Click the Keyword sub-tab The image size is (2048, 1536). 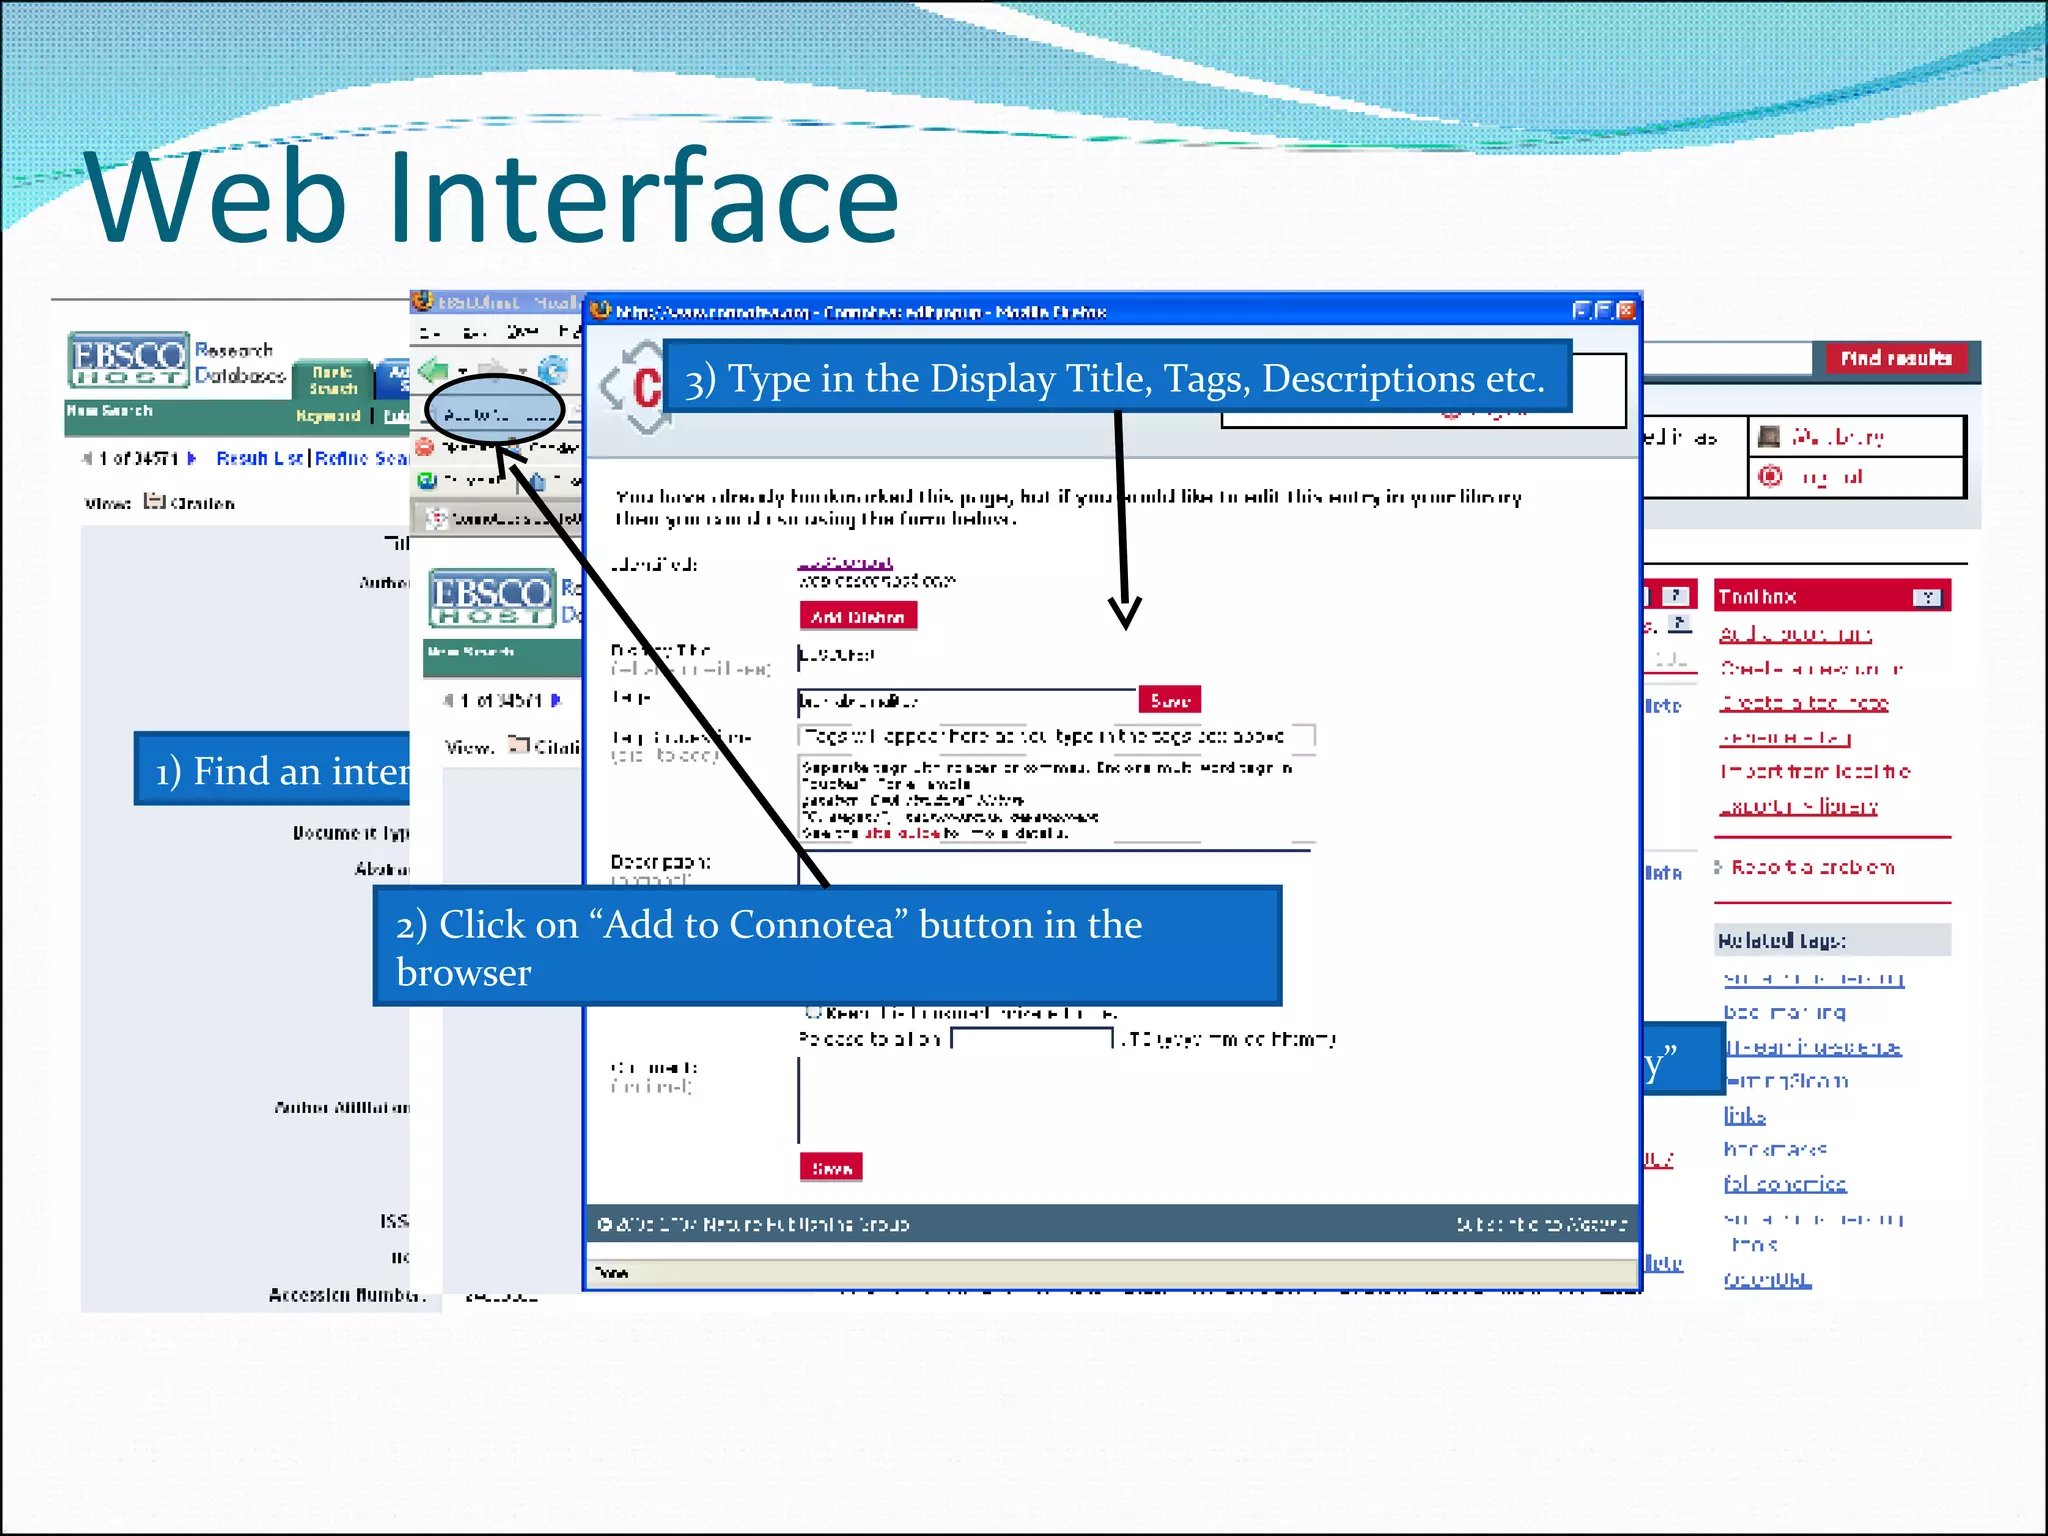pos(327,416)
